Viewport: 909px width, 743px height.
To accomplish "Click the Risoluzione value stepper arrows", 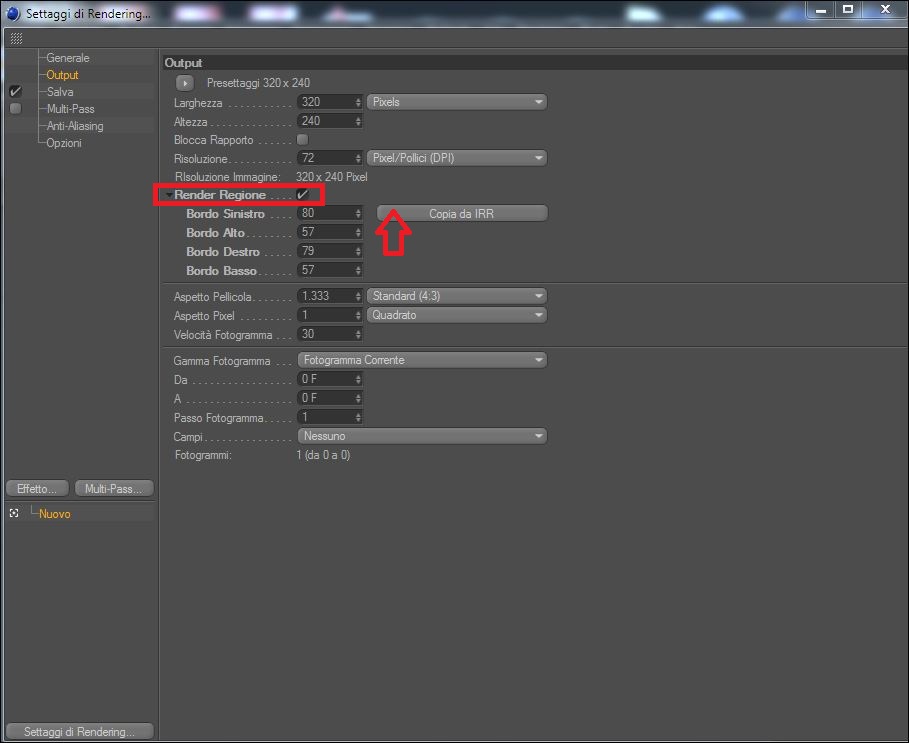I will tap(358, 158).
